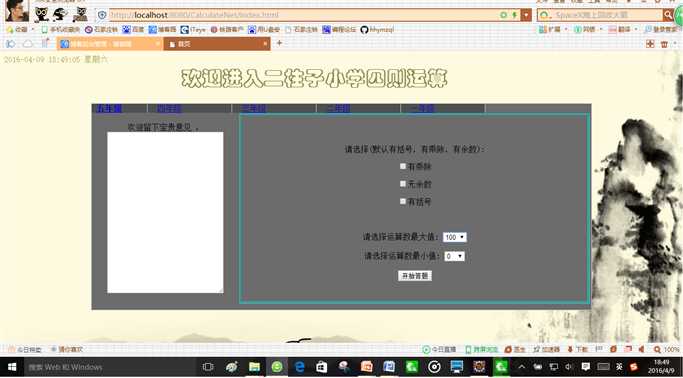The image size is (683, 378).
Task: Open the 网银 dropdown in toolbar
Action: [588, 30]
